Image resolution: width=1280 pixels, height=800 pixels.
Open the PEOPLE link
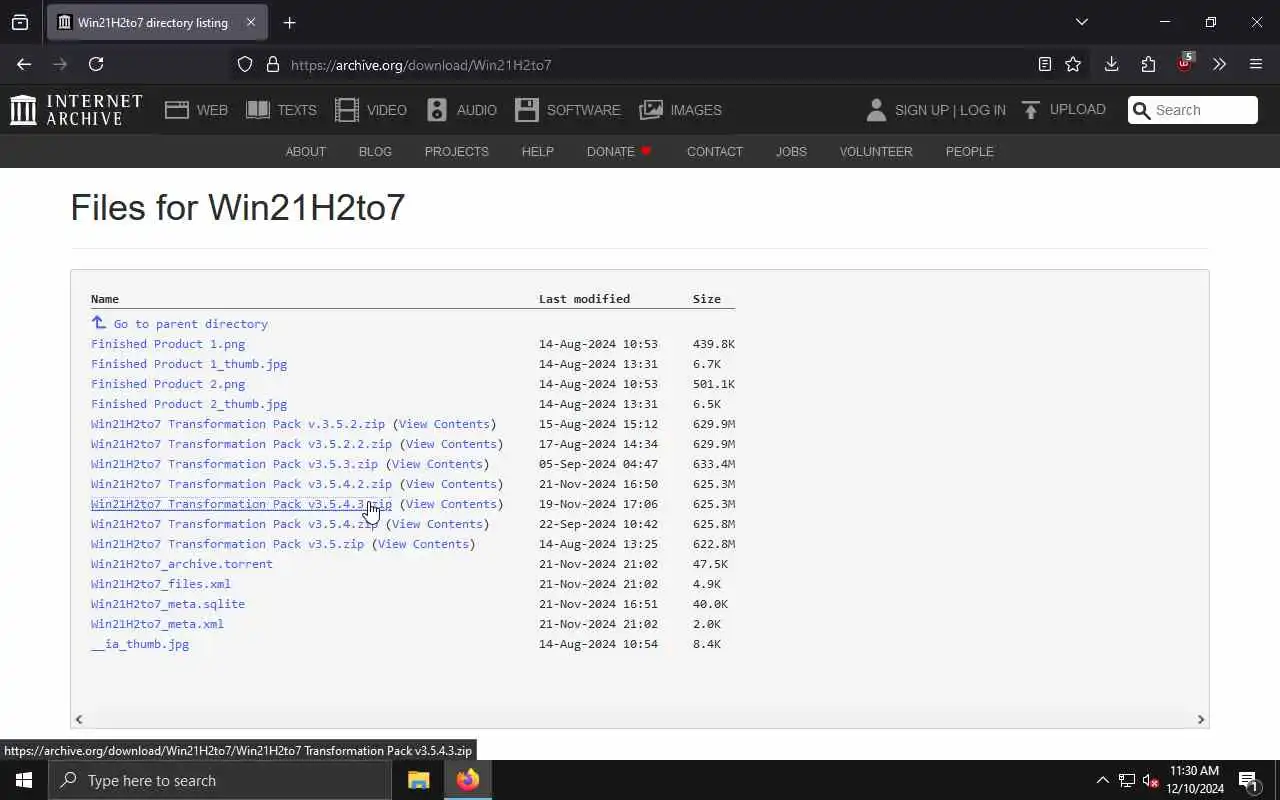click(969, 152)
